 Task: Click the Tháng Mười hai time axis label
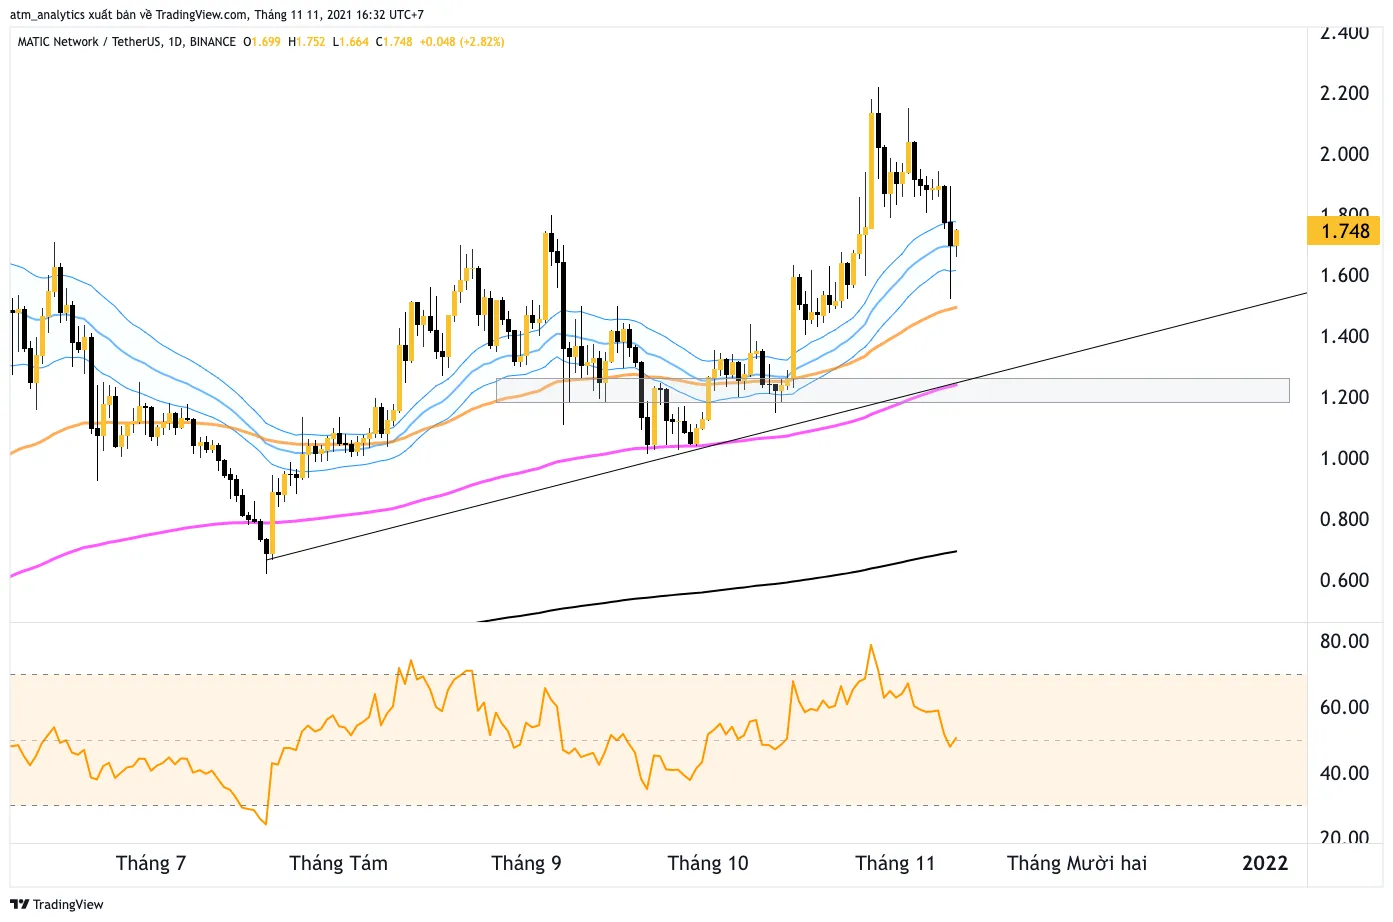point(1077,864)
